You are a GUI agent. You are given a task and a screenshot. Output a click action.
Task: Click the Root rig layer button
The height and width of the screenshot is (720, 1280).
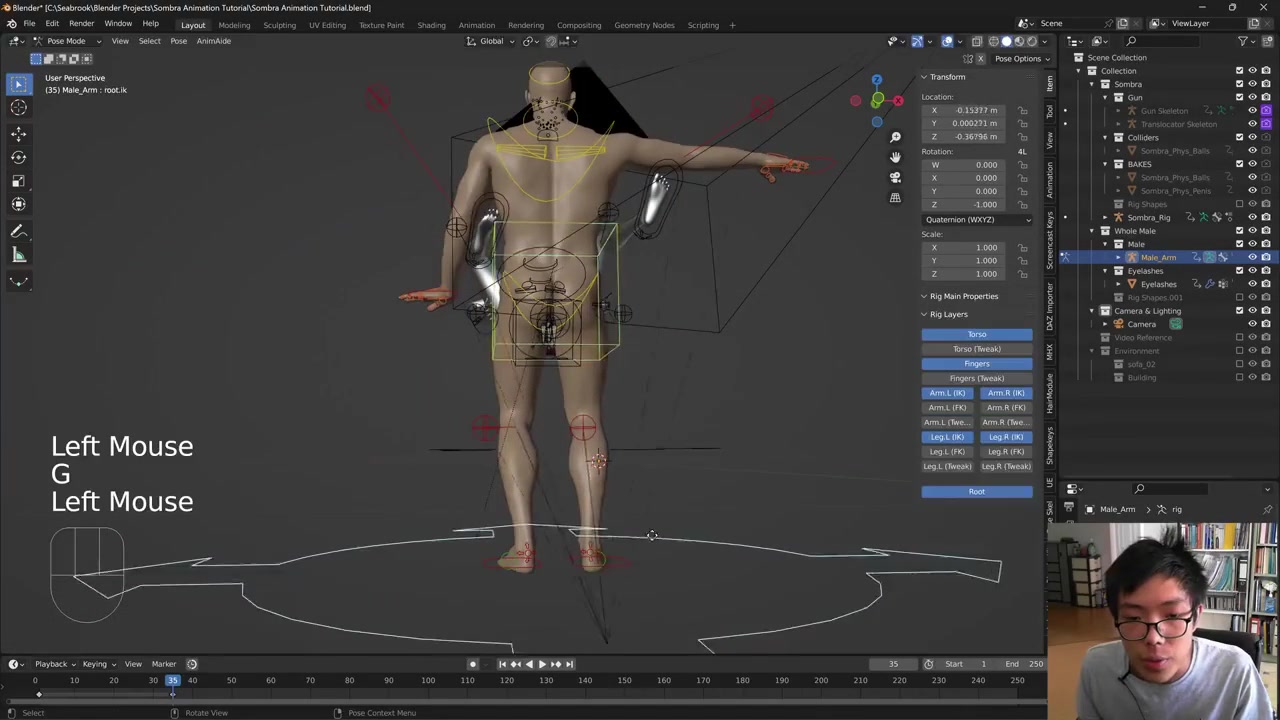click(x=977, y=491)
